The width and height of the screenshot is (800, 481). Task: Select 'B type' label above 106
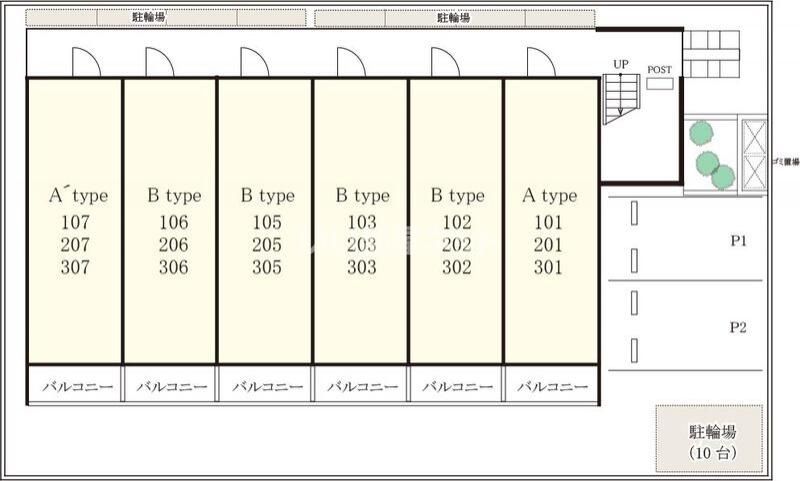click(174, 195)
